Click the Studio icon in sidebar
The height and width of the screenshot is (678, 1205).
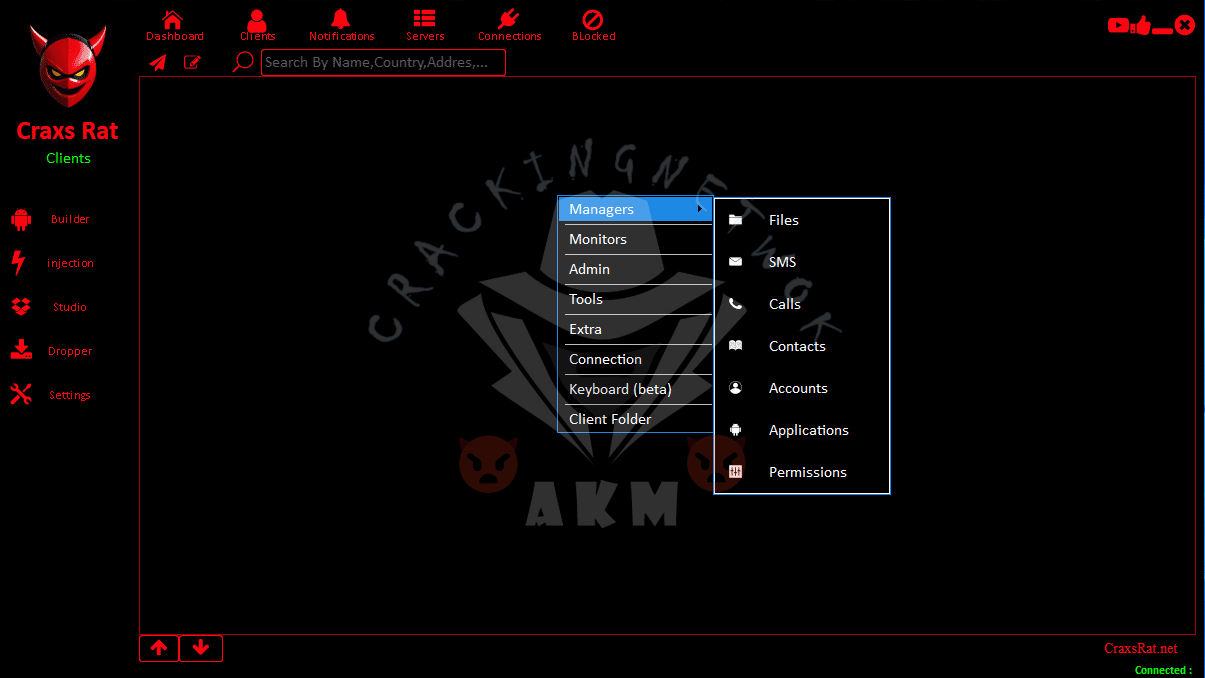coord(21,307)
